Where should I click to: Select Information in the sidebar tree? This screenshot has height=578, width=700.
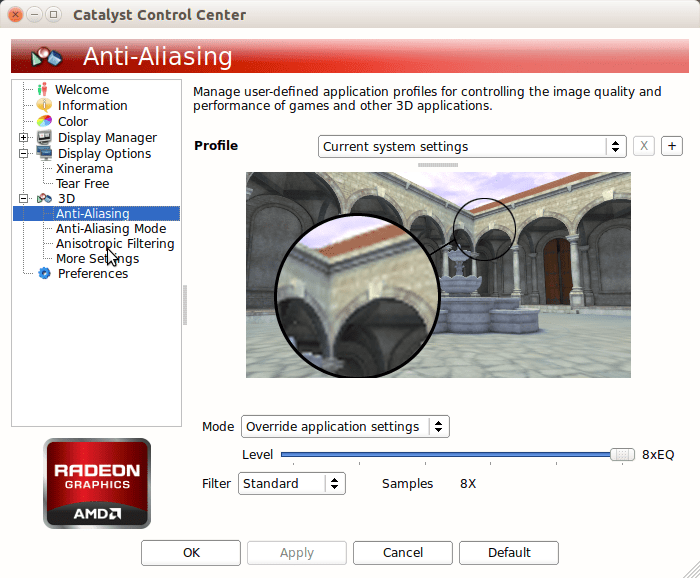tap(93, 105)
